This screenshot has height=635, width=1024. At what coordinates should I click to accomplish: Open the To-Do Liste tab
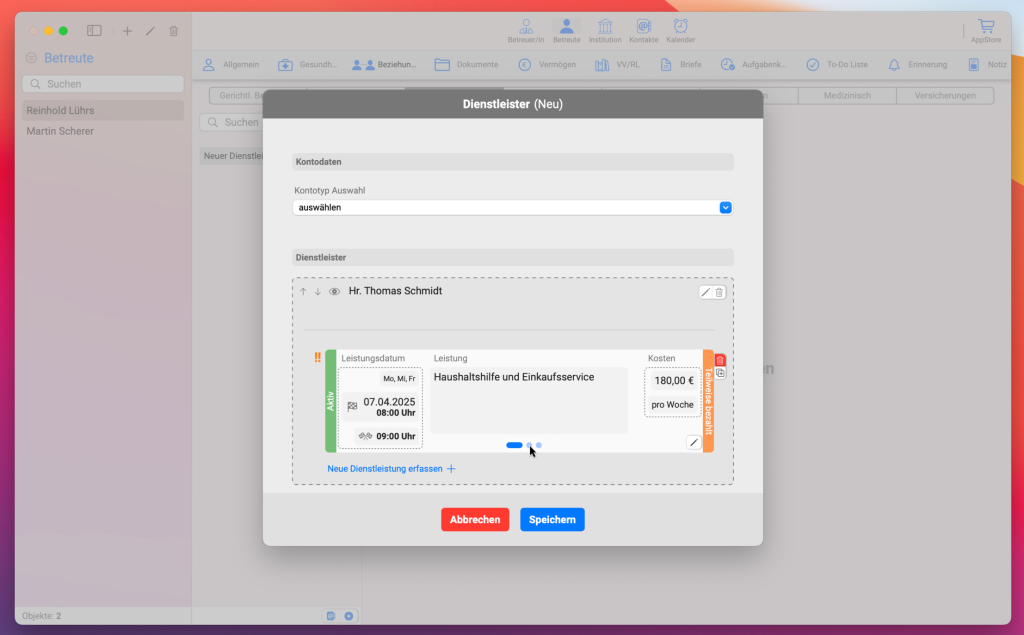pyautogui.click(x=837, y=65)
